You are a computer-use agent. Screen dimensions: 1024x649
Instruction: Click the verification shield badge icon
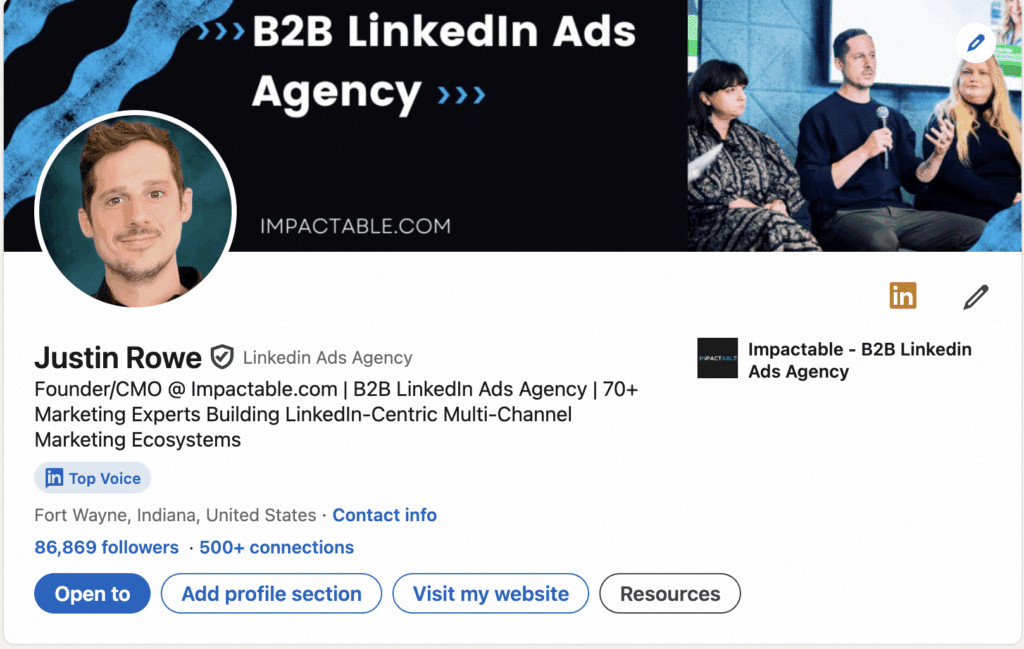221,357
